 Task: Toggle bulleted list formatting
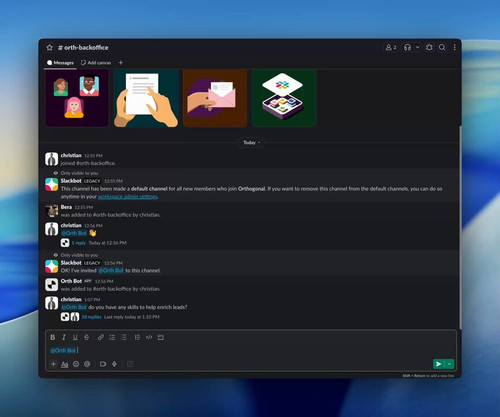coord(123,337)
